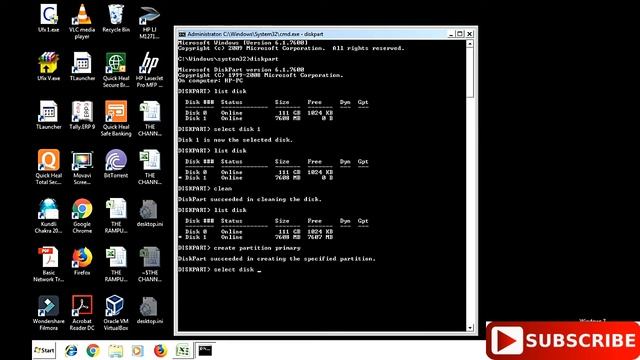640x360 pixels.
Task: Select the Google Chrome desktop shortcut
Action: 82,216
